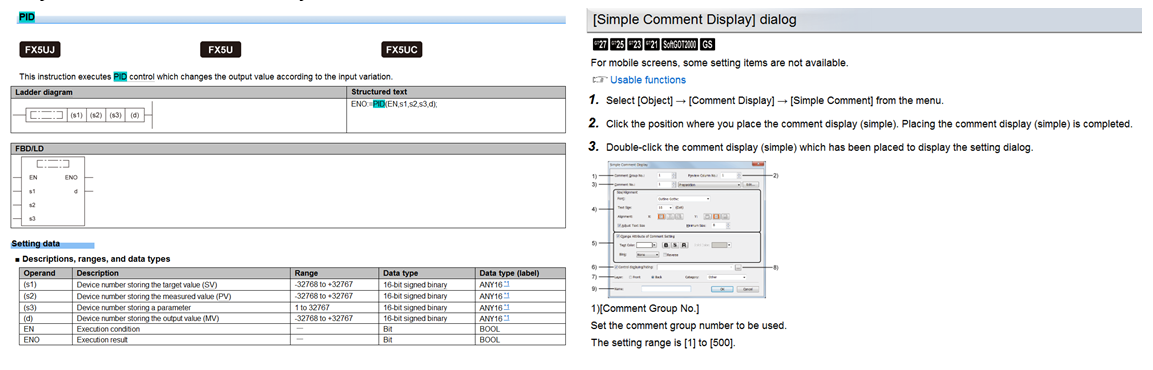Image resolution: width=1153 pixels, height=370 pixels.
Task: Click the Name input field in the dialog image
Action: (666, 289)
